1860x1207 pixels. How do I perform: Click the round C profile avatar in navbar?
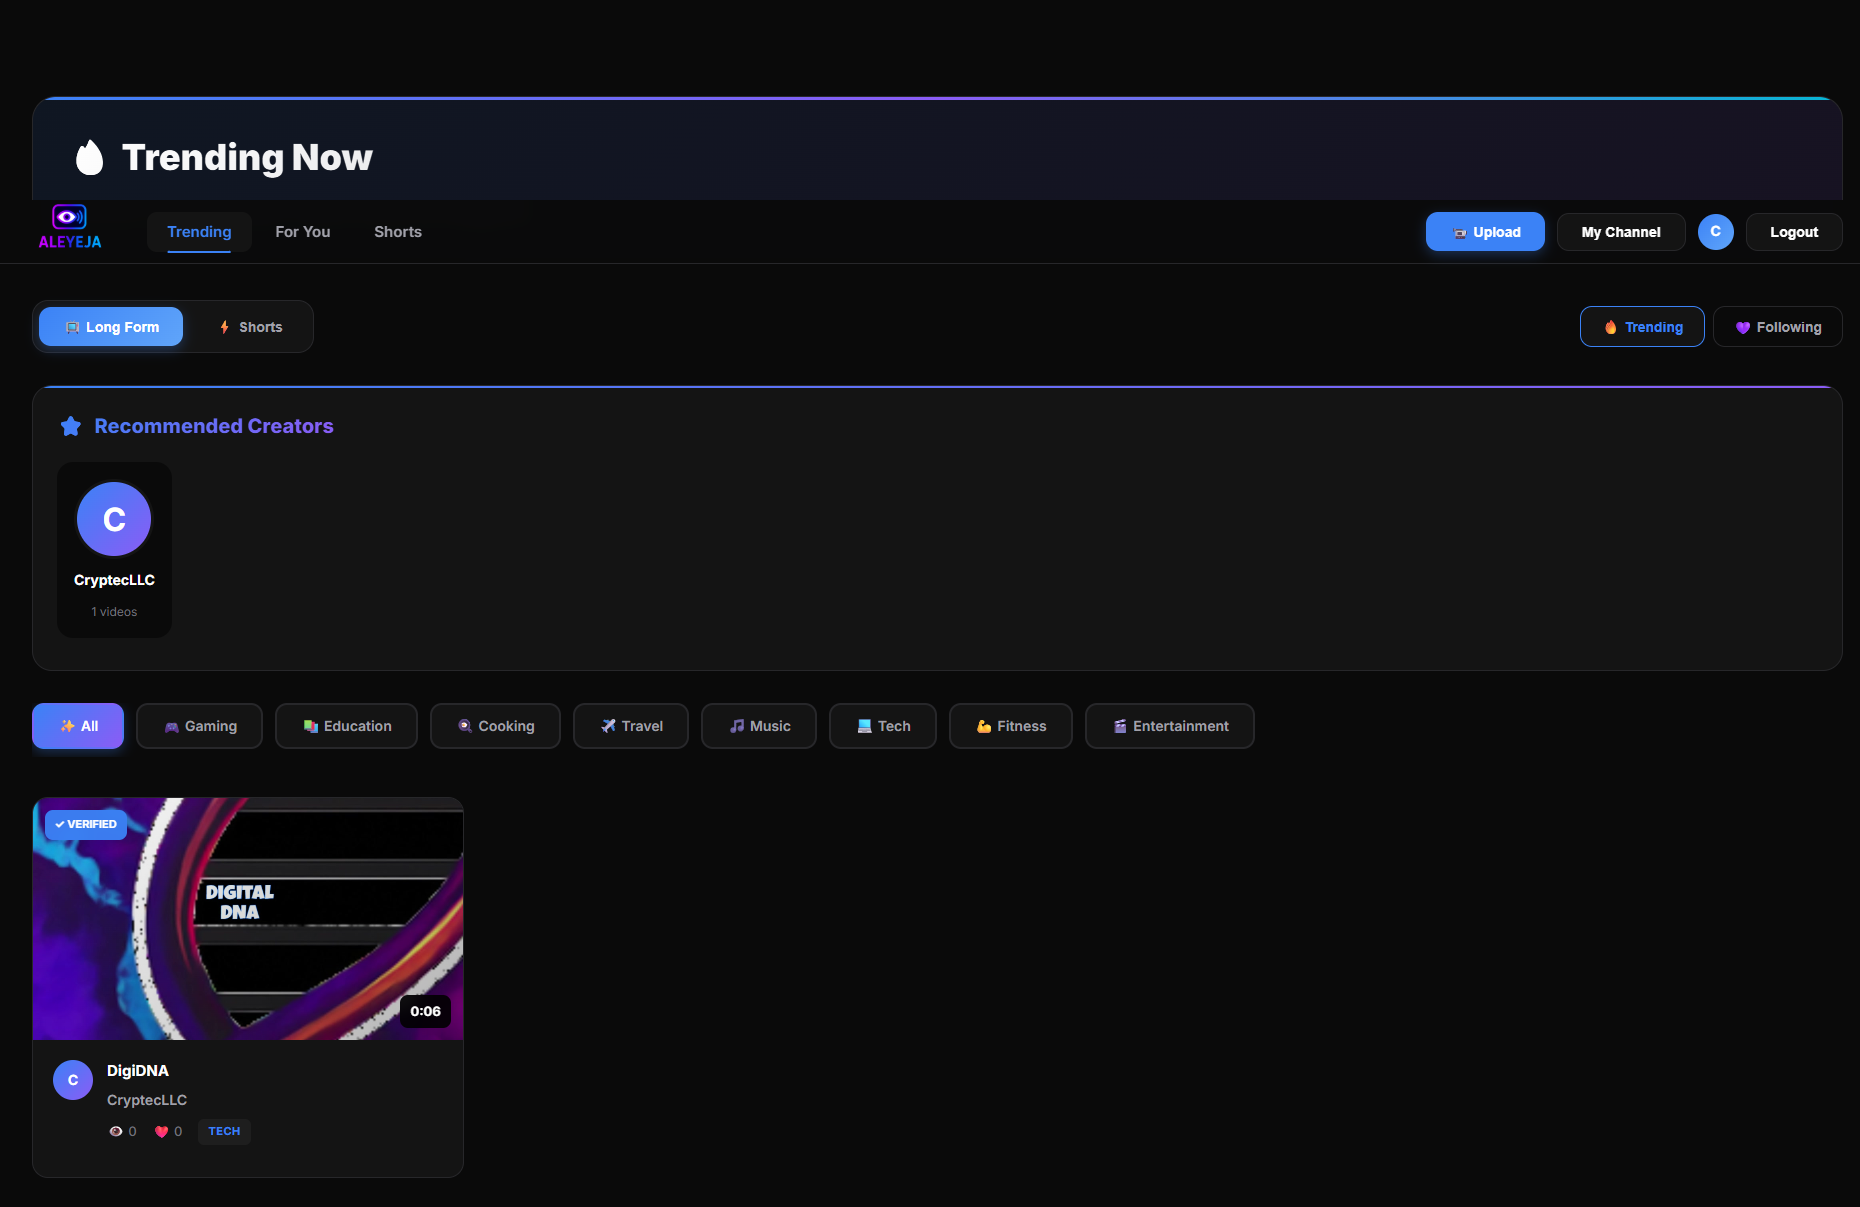point(1715,232)
